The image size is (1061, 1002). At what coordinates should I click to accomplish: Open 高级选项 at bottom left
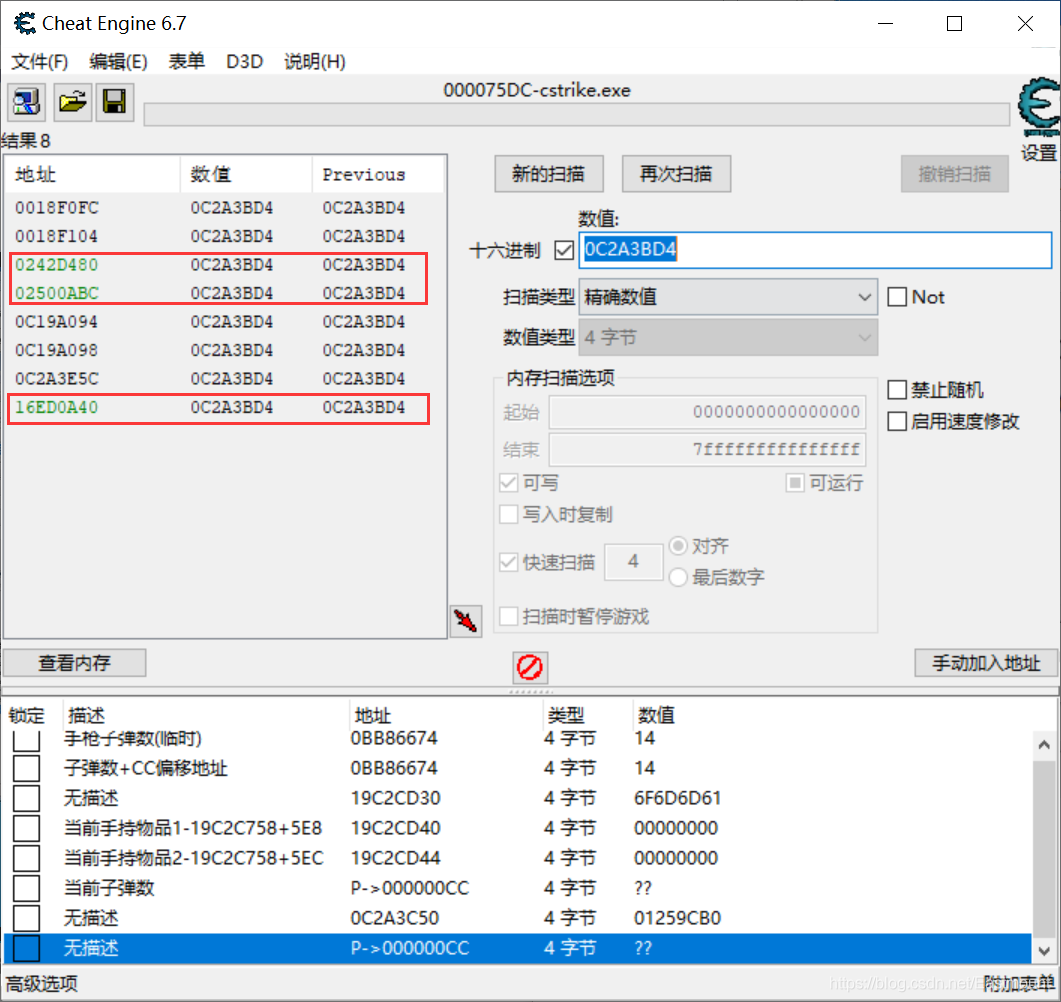(42, 984)
